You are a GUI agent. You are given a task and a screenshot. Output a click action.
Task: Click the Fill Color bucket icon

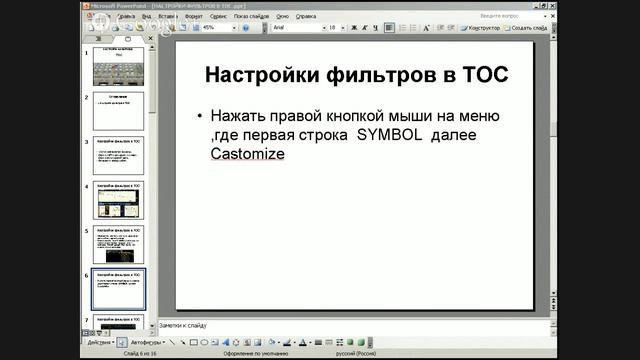pos(271,342)
